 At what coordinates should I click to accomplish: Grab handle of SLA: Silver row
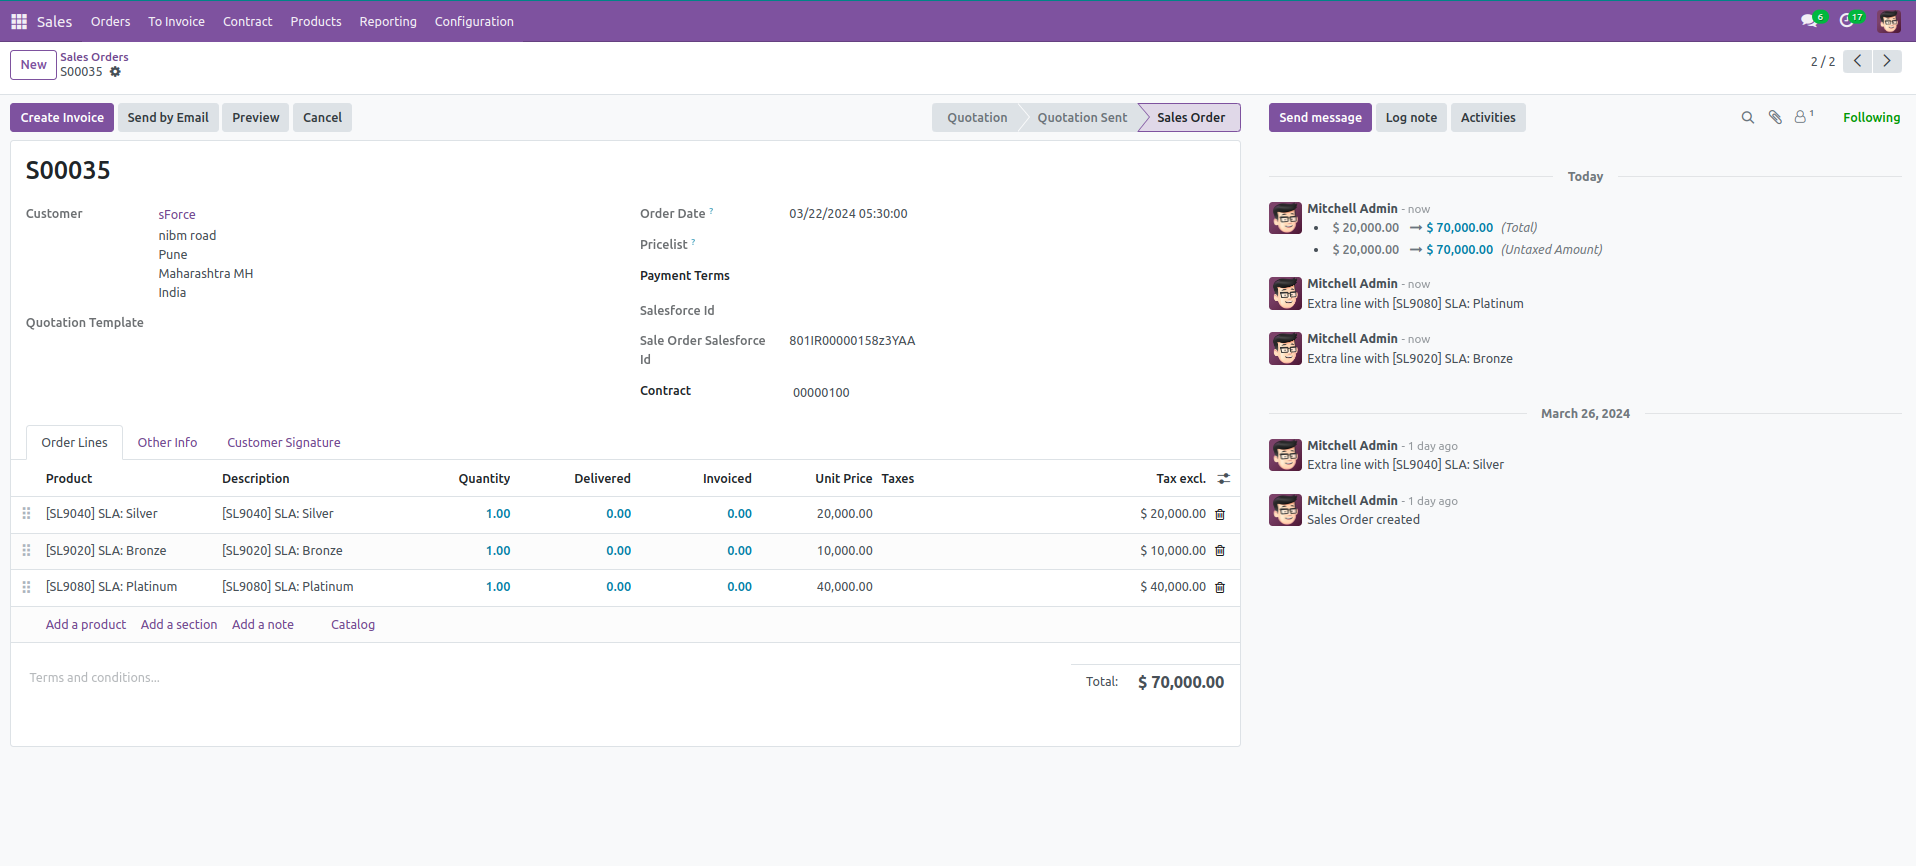pos(26,514)
